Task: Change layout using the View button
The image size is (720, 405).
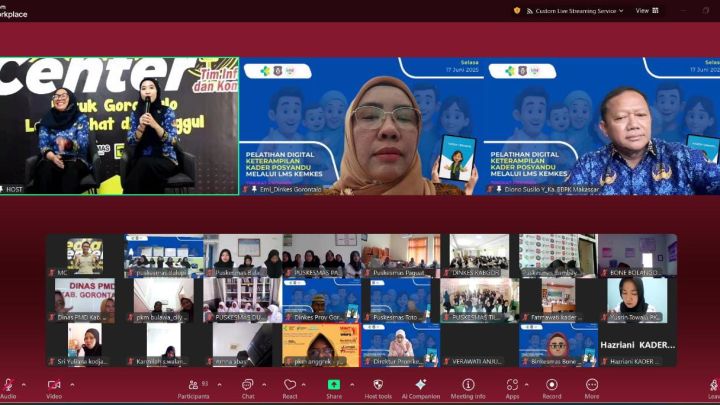Action: pyautogui.click(x=647, y=11)
